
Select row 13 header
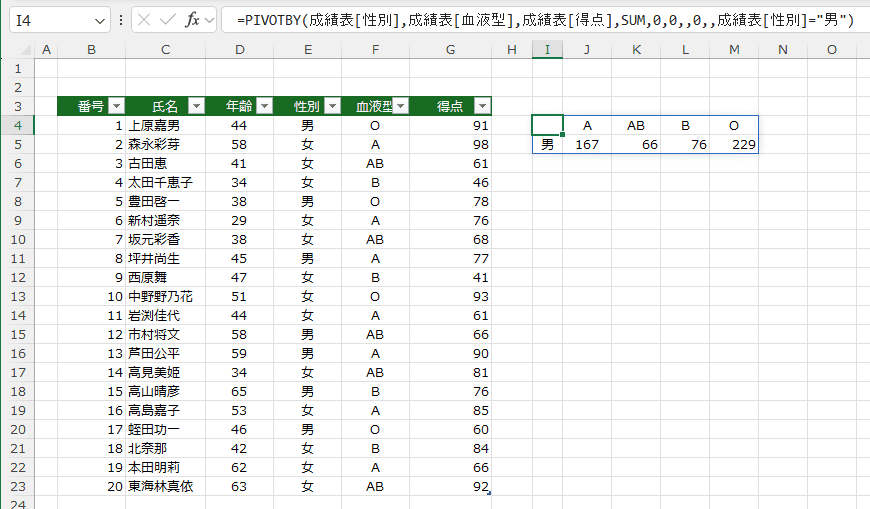[18, 296]
